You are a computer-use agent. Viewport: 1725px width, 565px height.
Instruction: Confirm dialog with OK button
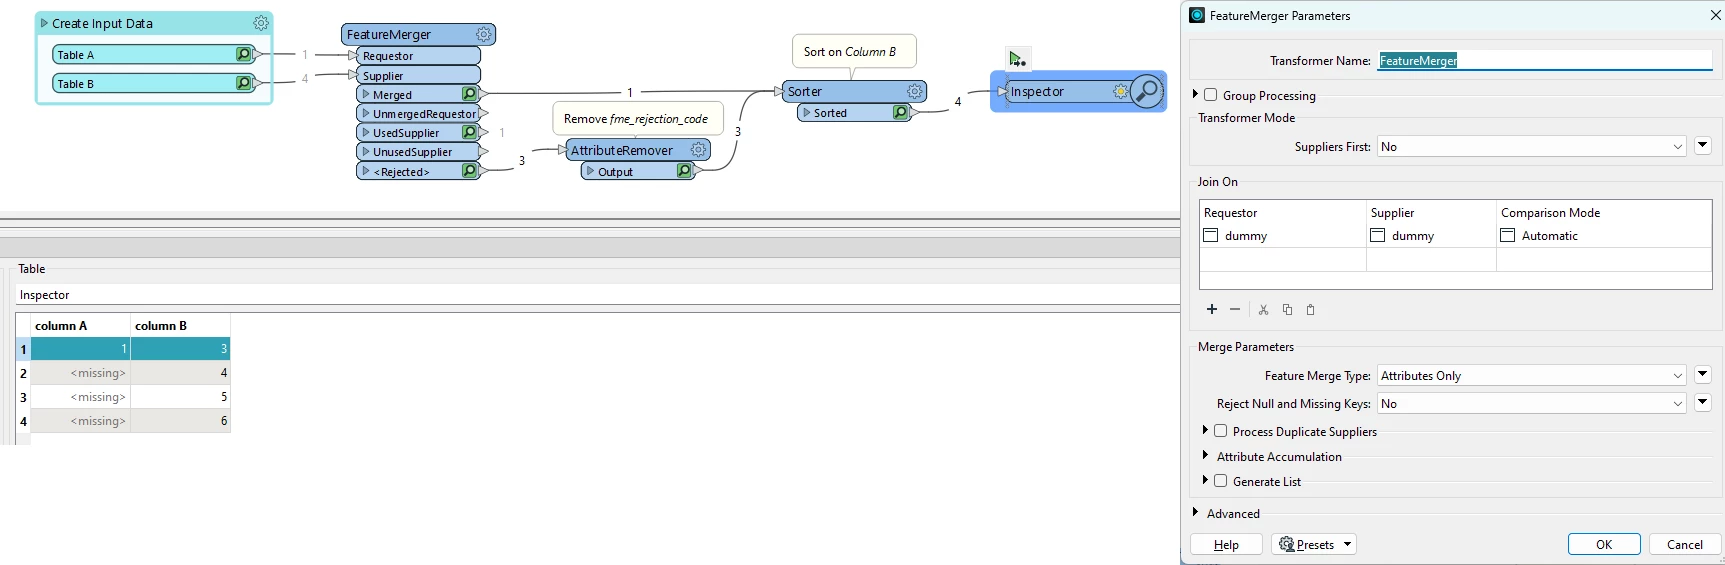[1604, 545]
